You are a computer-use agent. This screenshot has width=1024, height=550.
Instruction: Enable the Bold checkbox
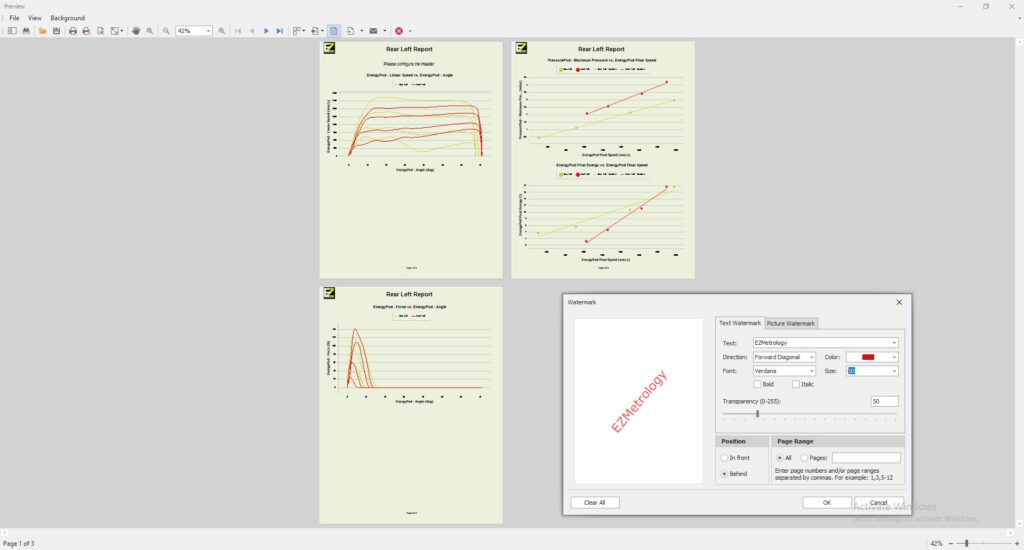pos(757,384)
